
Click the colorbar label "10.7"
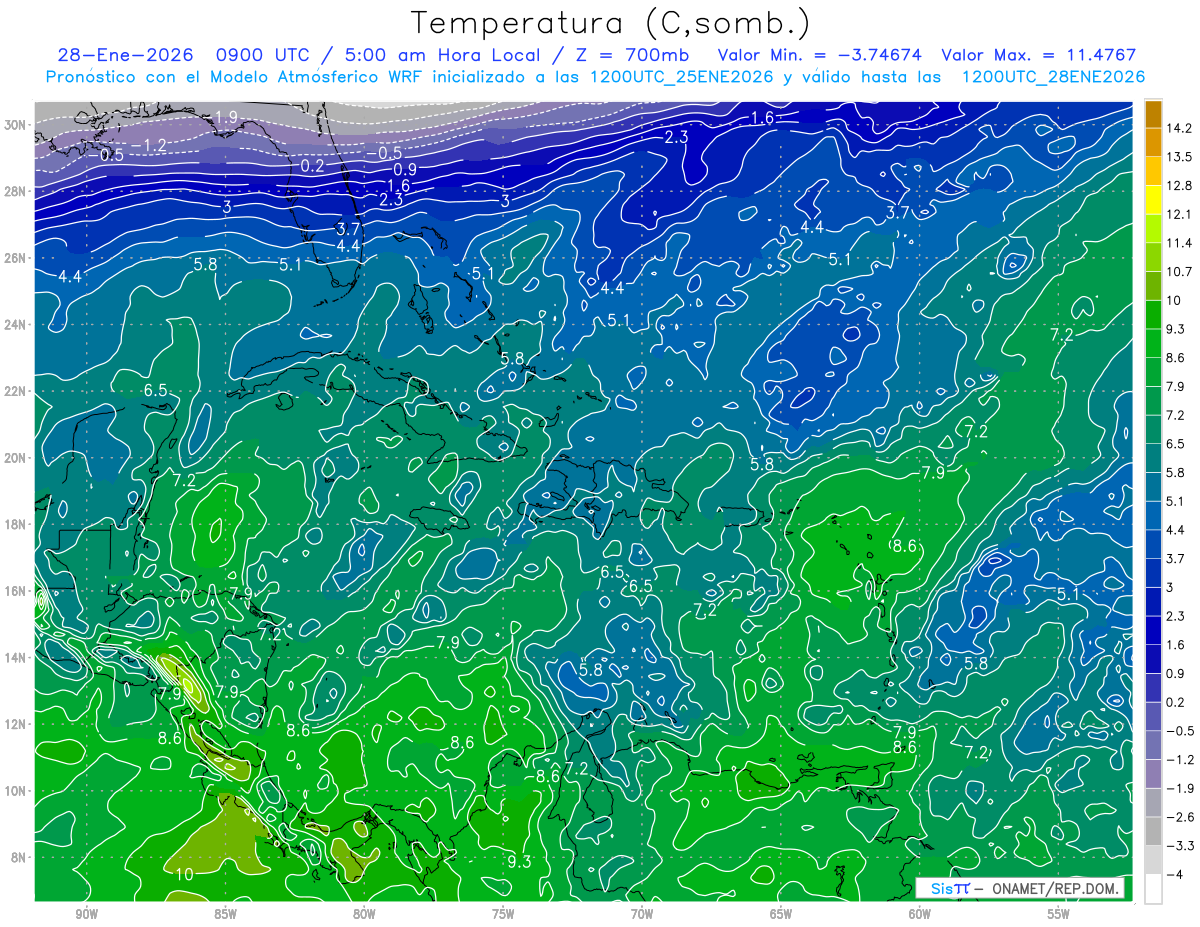pos(1178,272)
